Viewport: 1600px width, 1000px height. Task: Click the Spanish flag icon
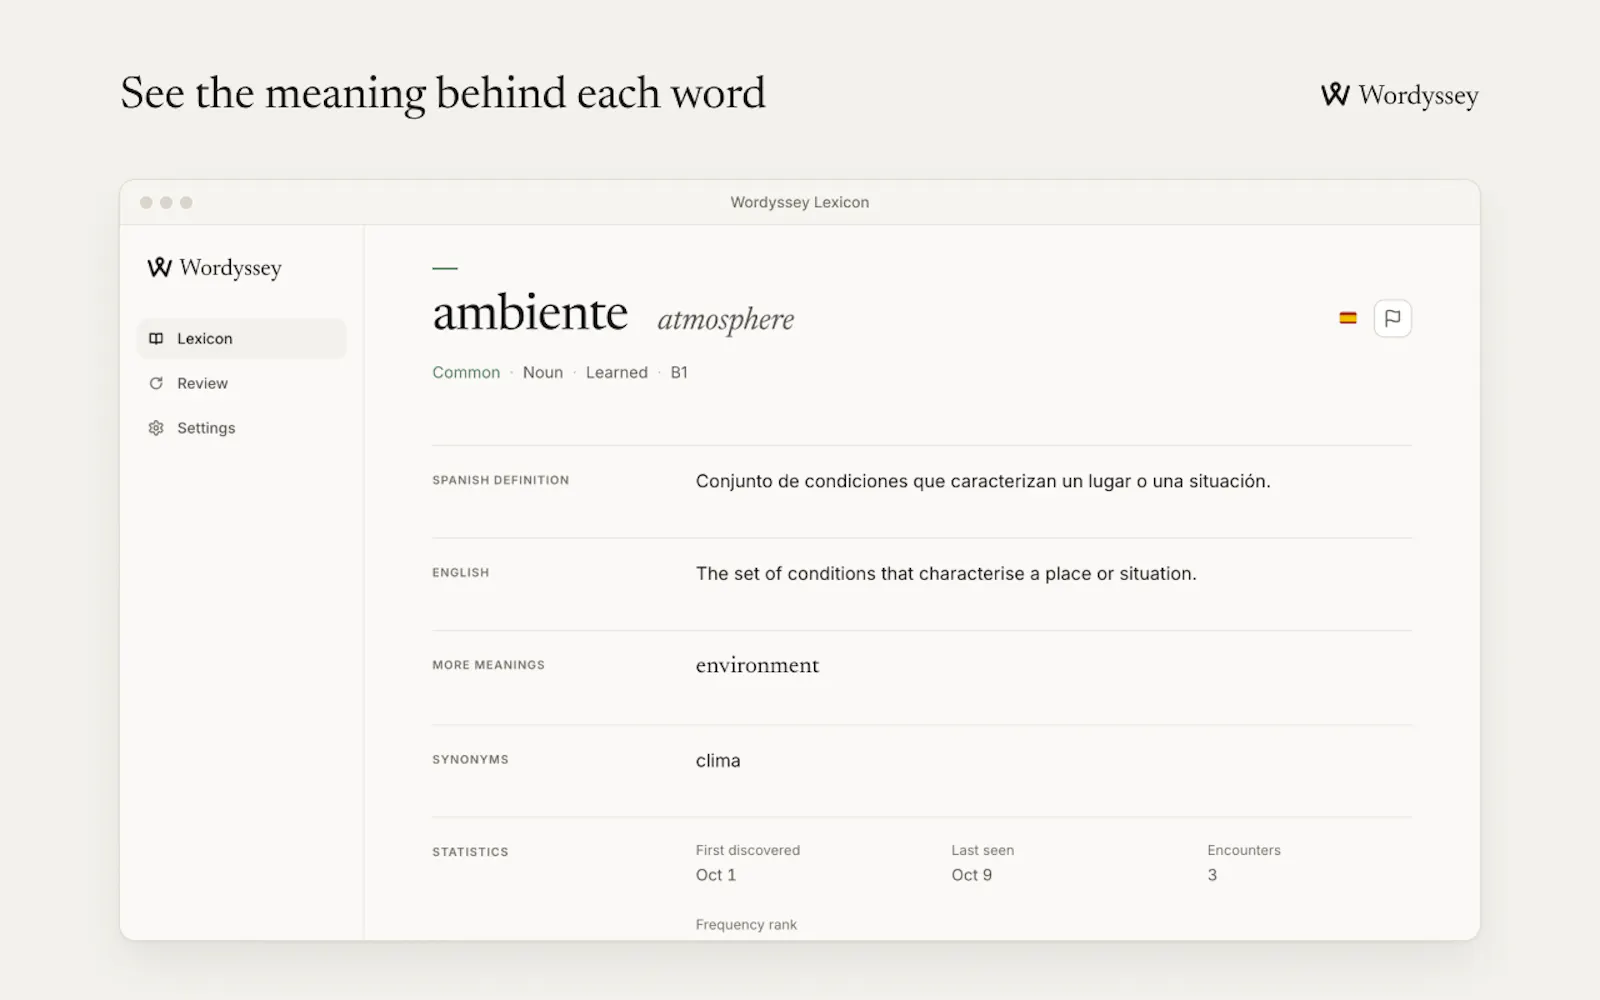tap(1348, 318)
